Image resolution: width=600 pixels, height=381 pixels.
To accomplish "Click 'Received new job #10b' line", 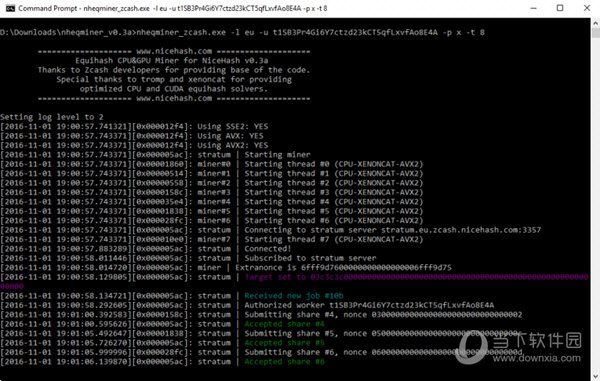I will [x=172, y=296].
